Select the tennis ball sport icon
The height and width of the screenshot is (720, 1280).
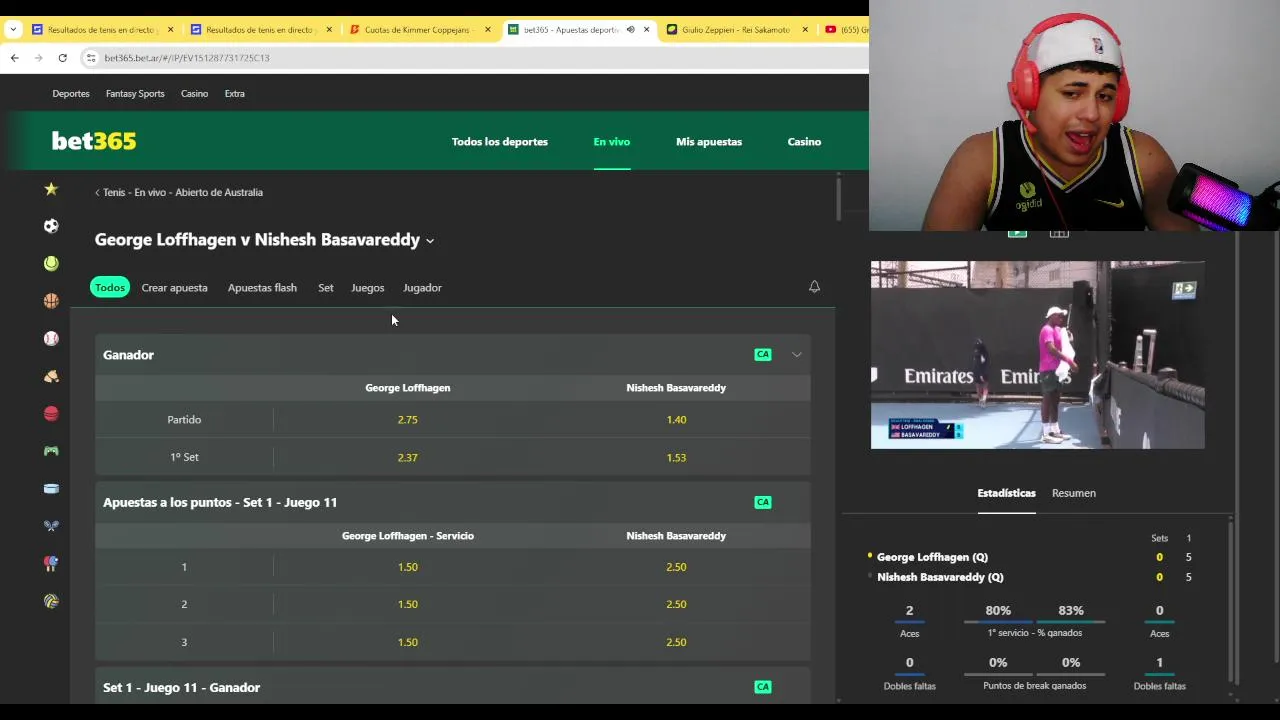coord(51,263)
